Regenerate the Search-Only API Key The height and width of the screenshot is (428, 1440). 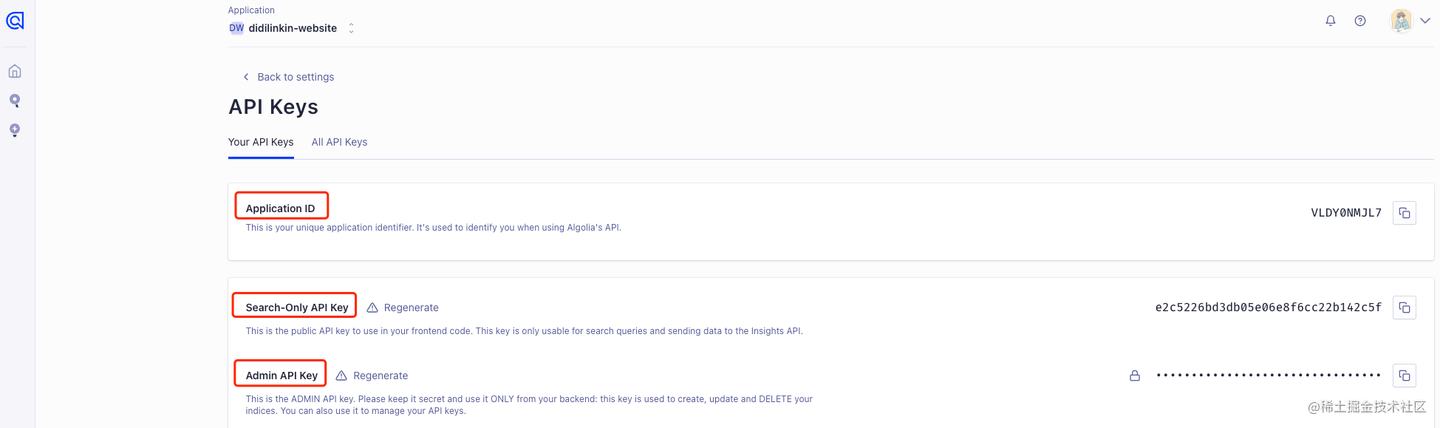[x=411, y=308]
